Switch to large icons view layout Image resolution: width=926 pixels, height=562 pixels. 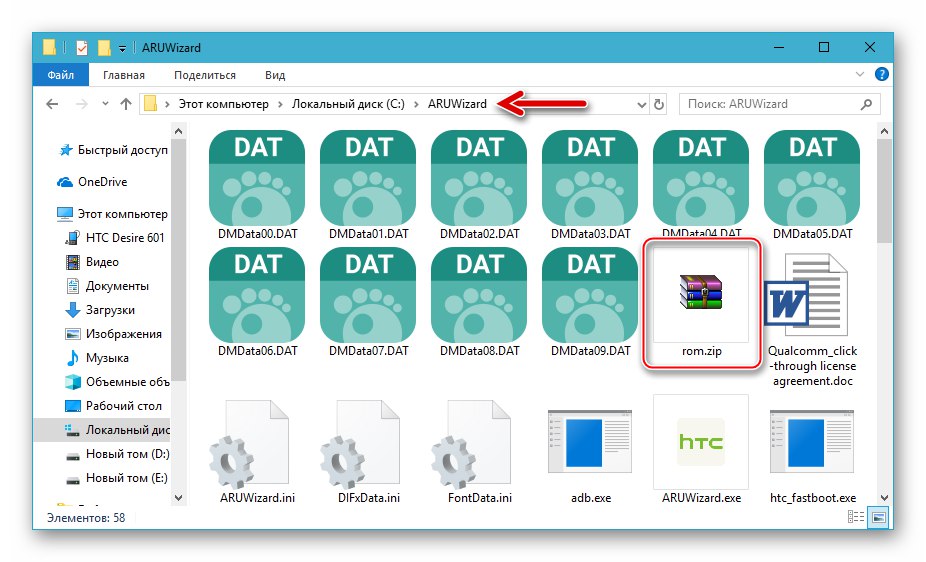(879, 517)
